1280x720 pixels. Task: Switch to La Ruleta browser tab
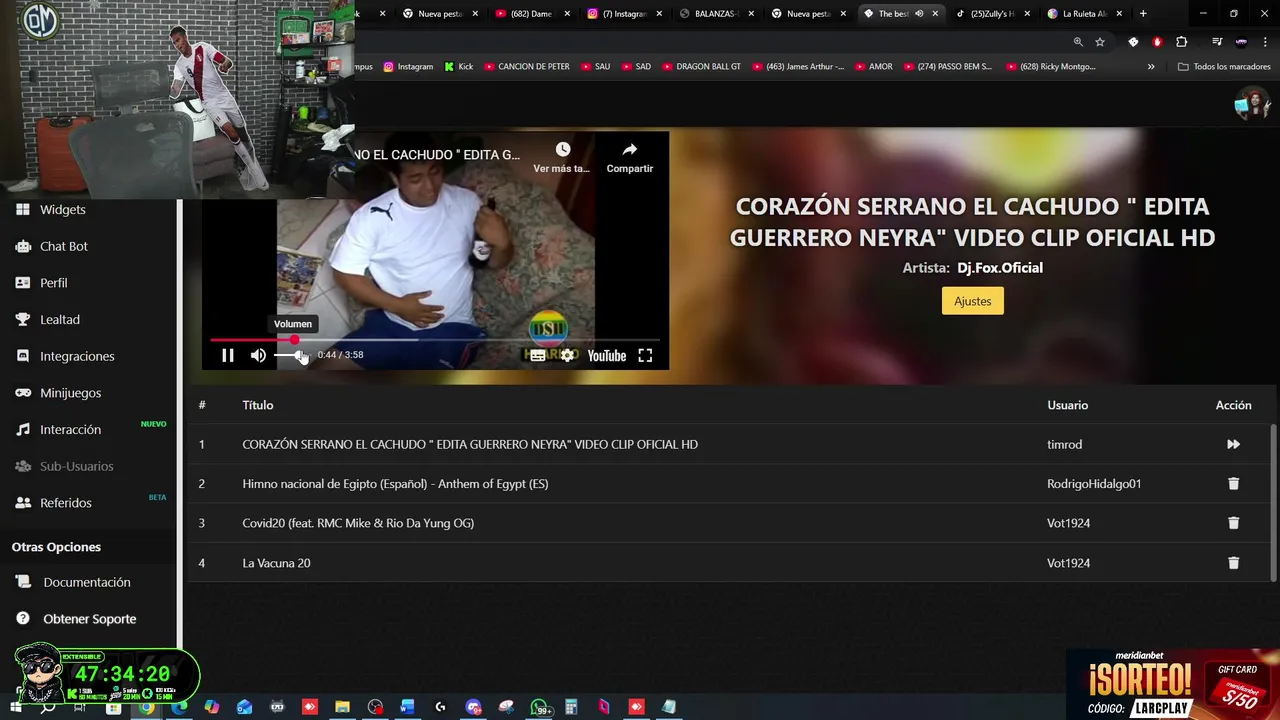pyautogui.click(x=1084, y=14)
